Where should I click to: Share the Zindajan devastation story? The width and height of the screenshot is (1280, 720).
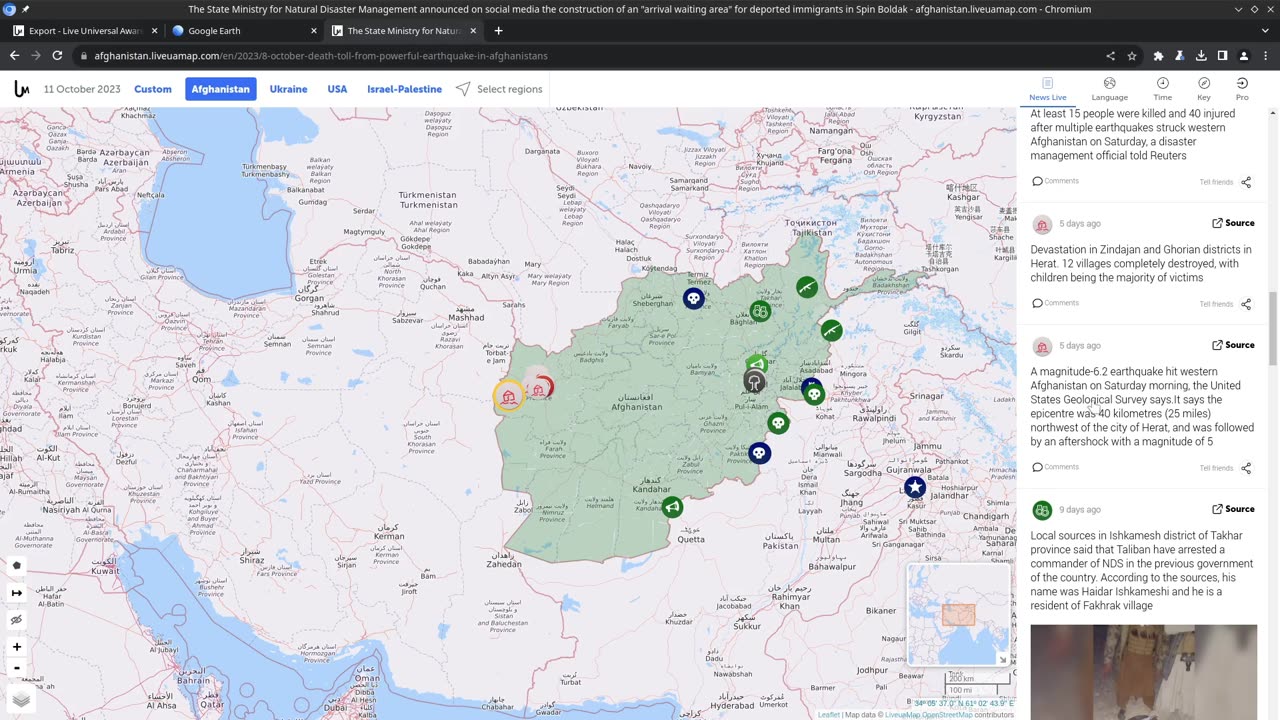[1246, 304]
